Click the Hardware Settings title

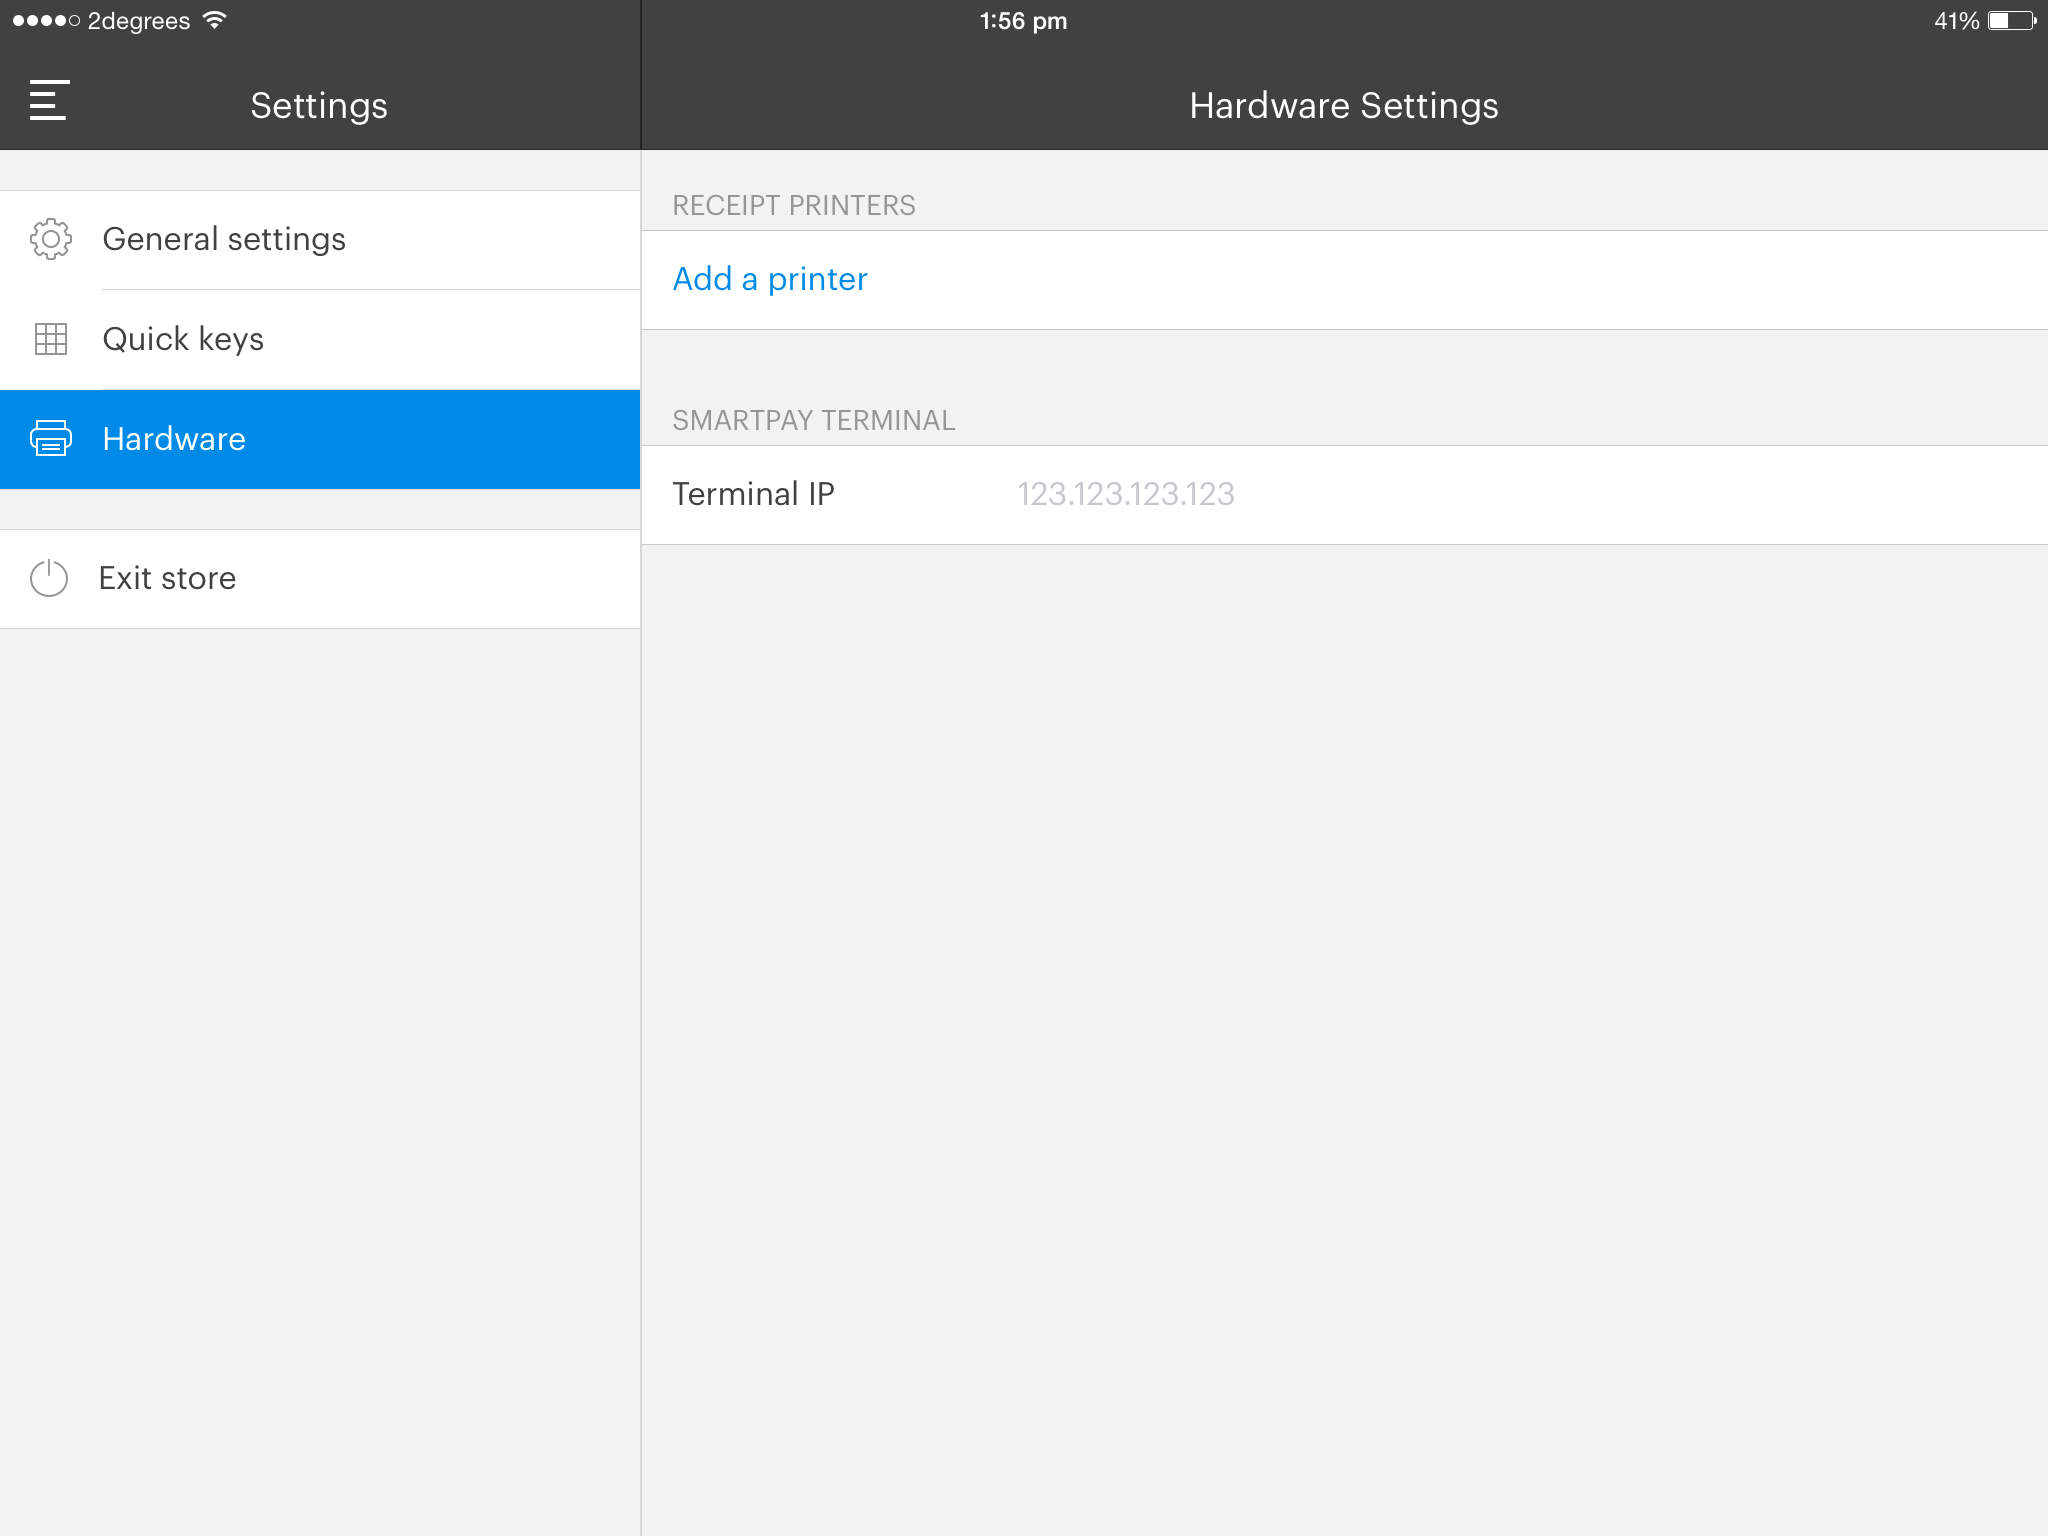[x=1343, y=106]
